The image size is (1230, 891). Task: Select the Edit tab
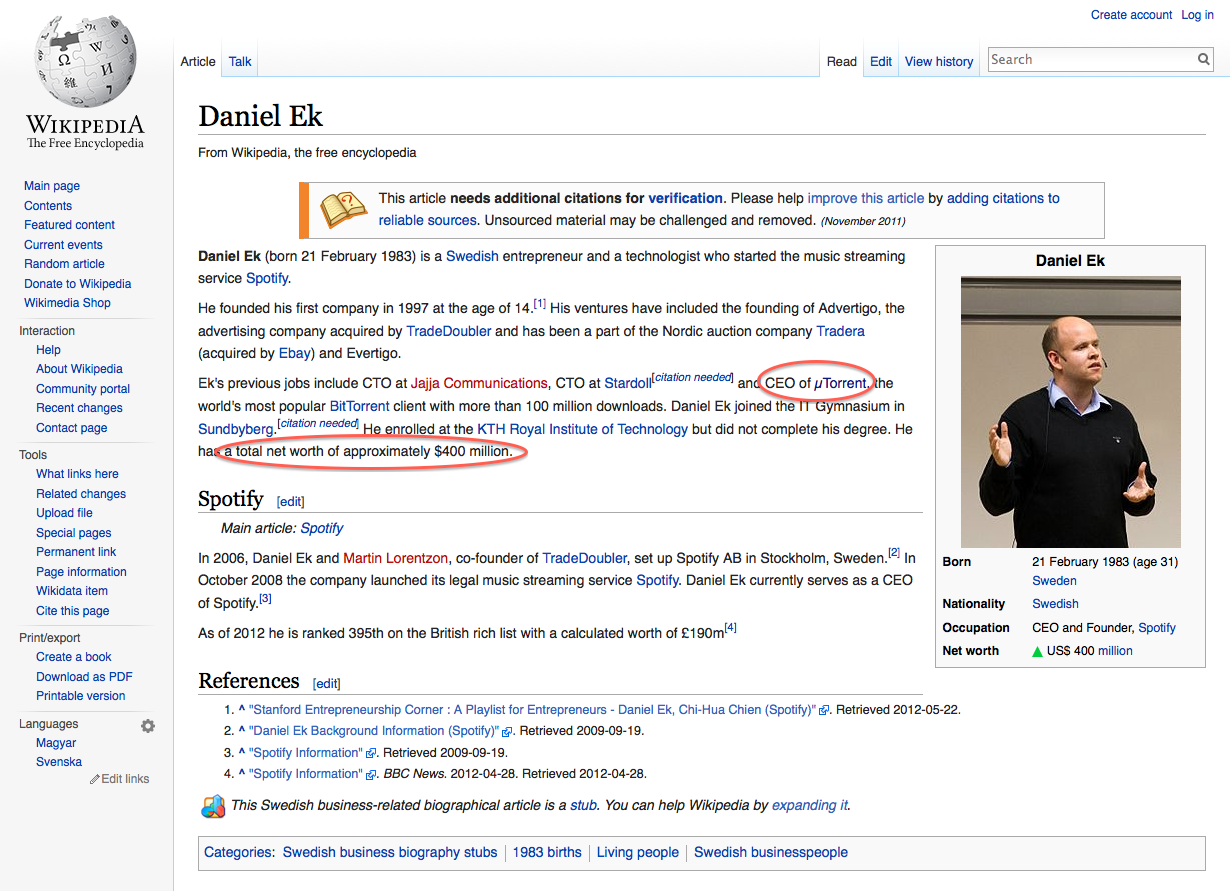880,61
